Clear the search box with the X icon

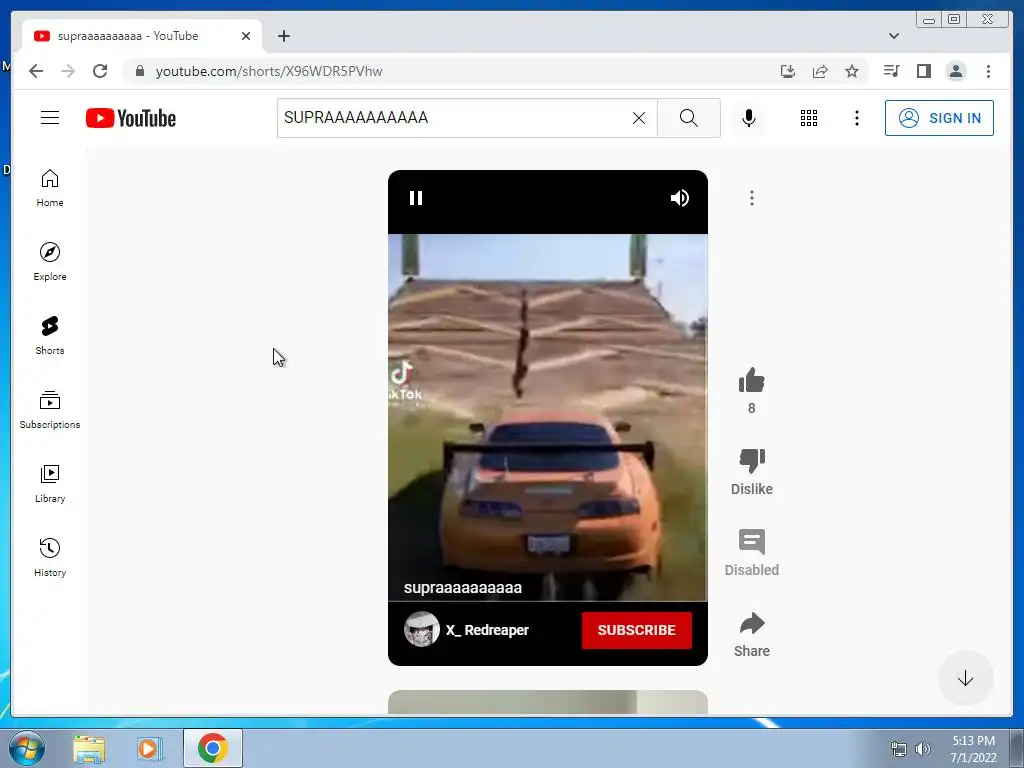[x=639, y=118]
